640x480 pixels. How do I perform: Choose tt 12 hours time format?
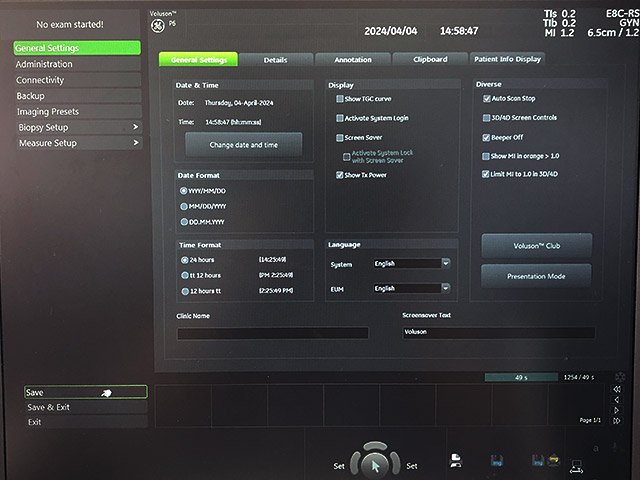pos(185,276)
